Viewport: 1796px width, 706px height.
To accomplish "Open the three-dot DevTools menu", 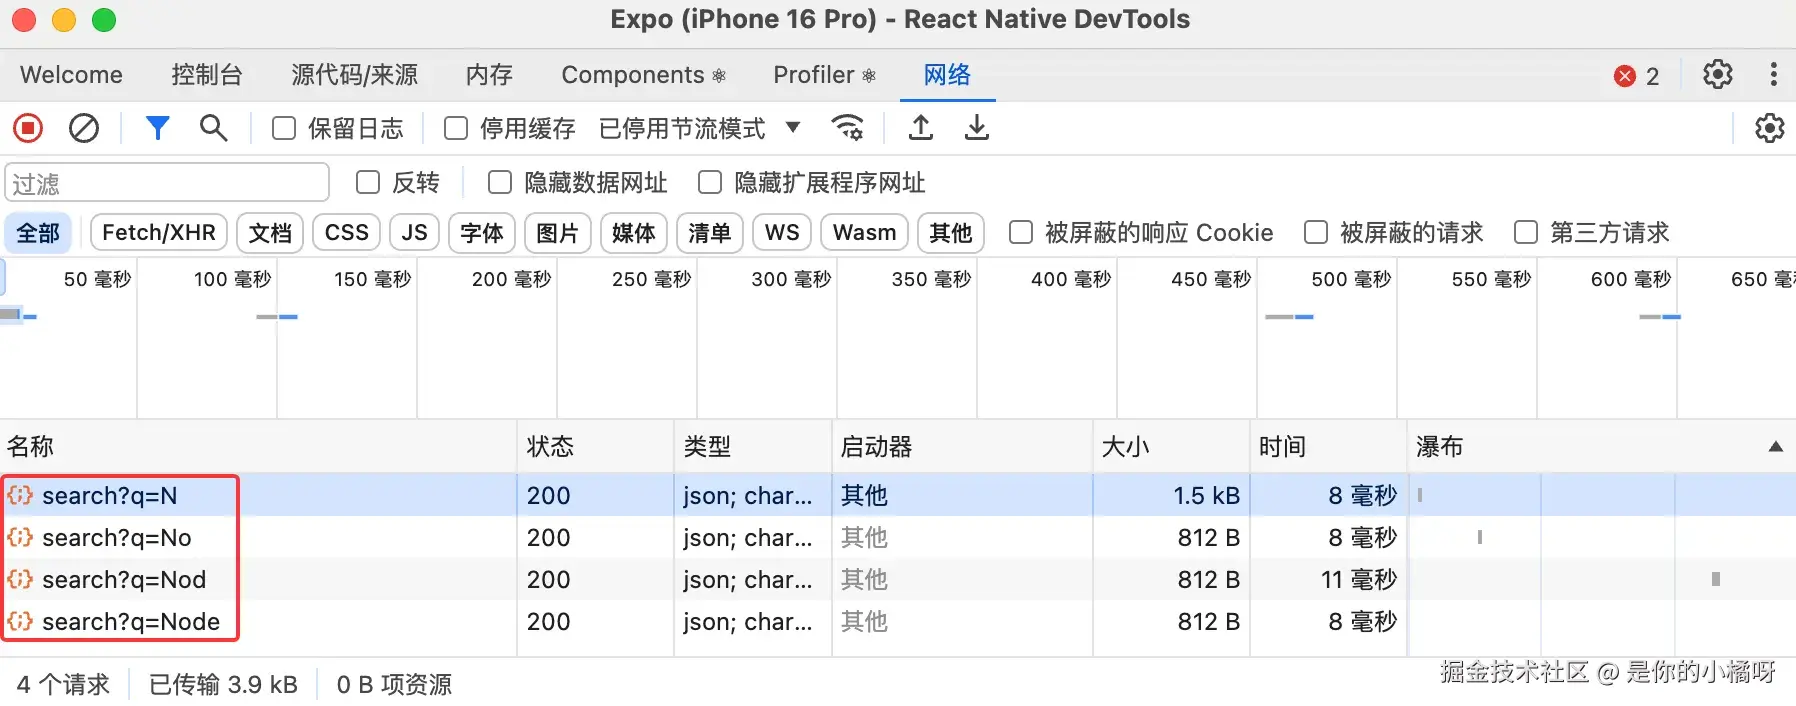I will pos(1773,75).
